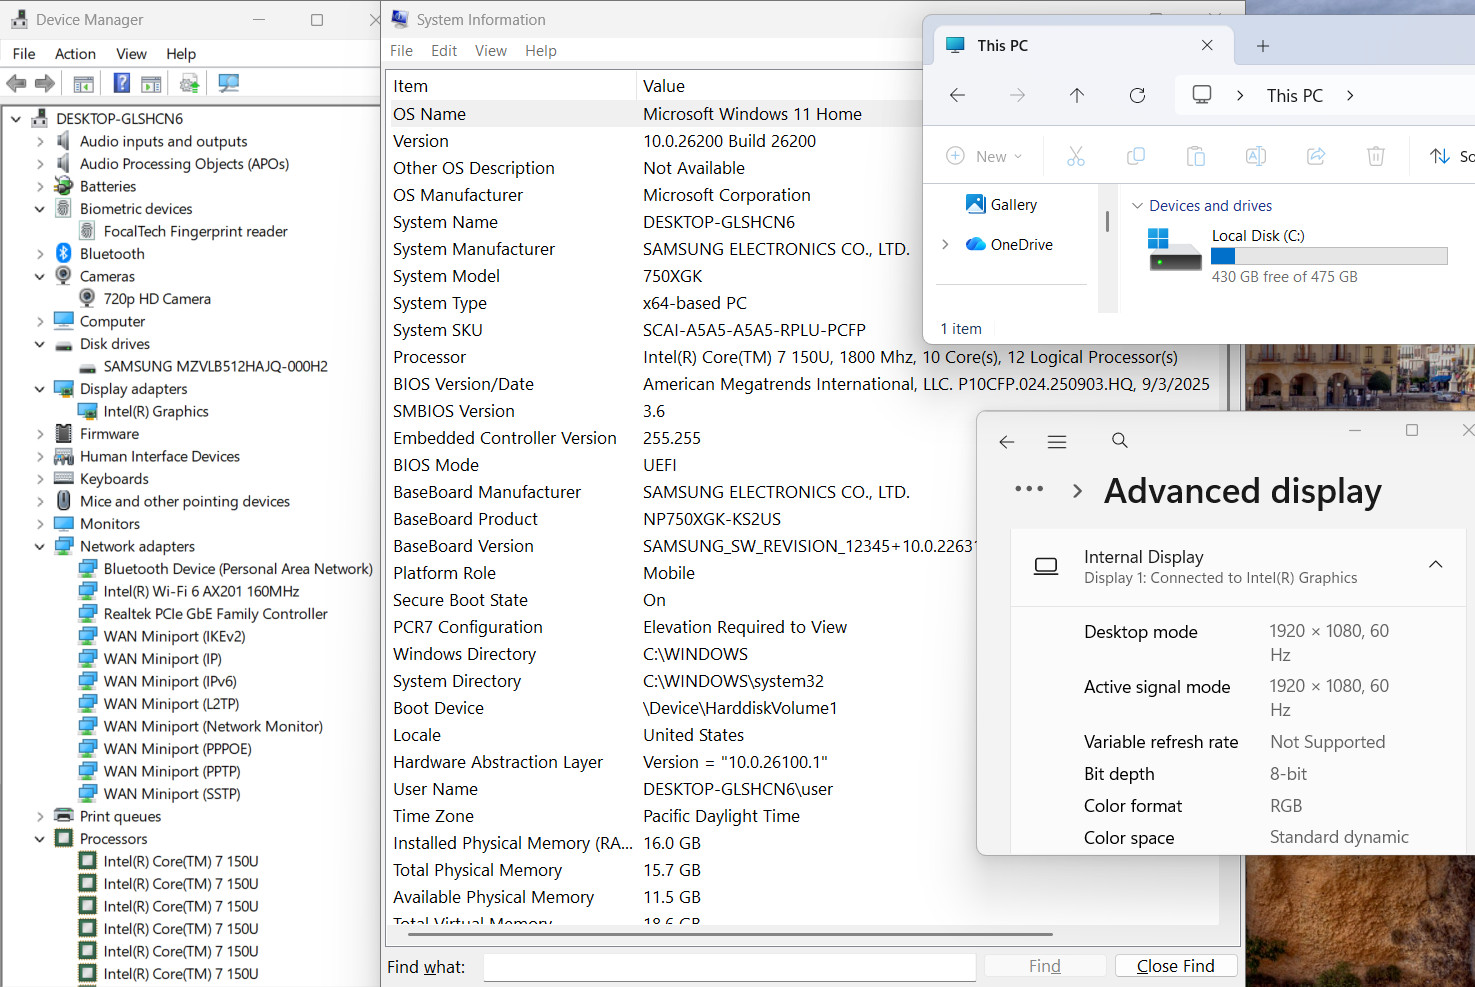Click the Forward arrow in Device Manager toolbar
This screenshot has height=987, width=1475.
click(x=45, y=84)
